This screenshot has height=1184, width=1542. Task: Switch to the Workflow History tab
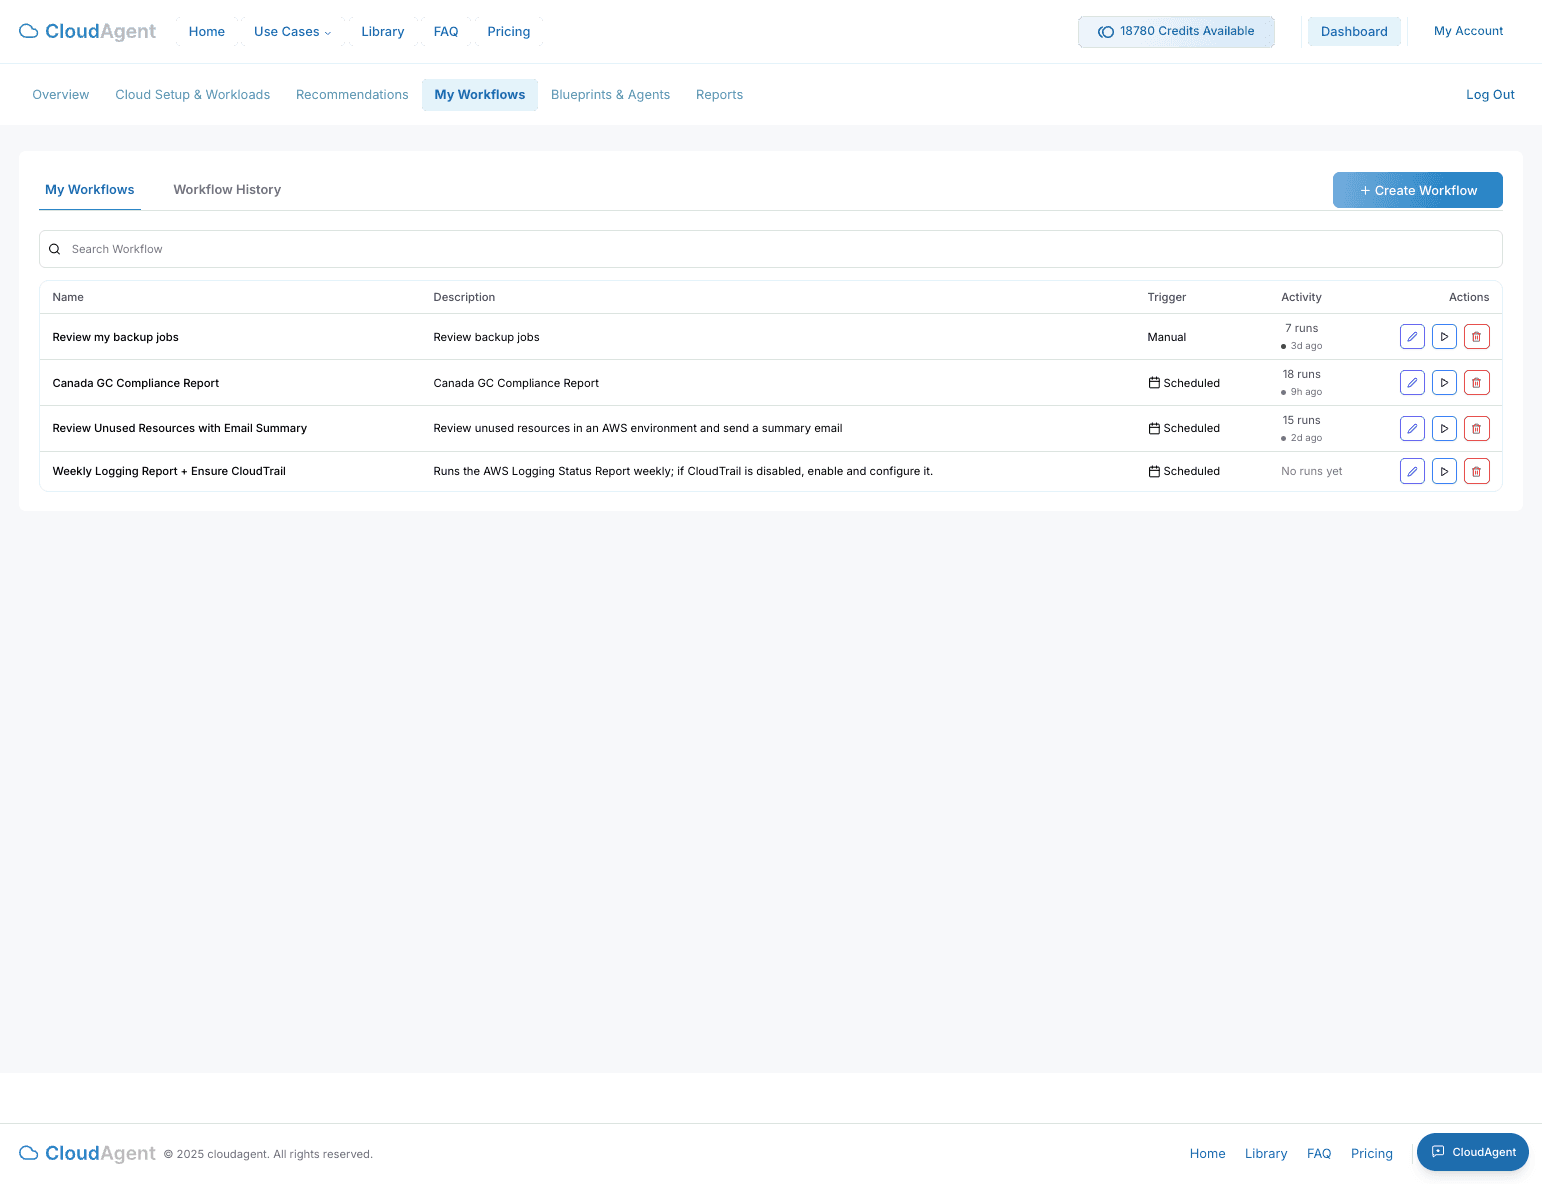(x=226, y=189)
